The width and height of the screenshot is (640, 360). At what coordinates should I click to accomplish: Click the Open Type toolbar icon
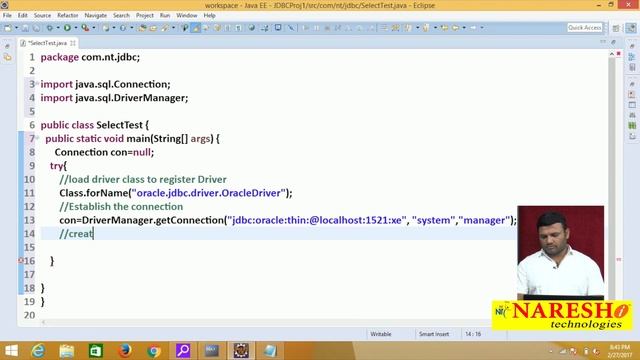coord(142,28)
